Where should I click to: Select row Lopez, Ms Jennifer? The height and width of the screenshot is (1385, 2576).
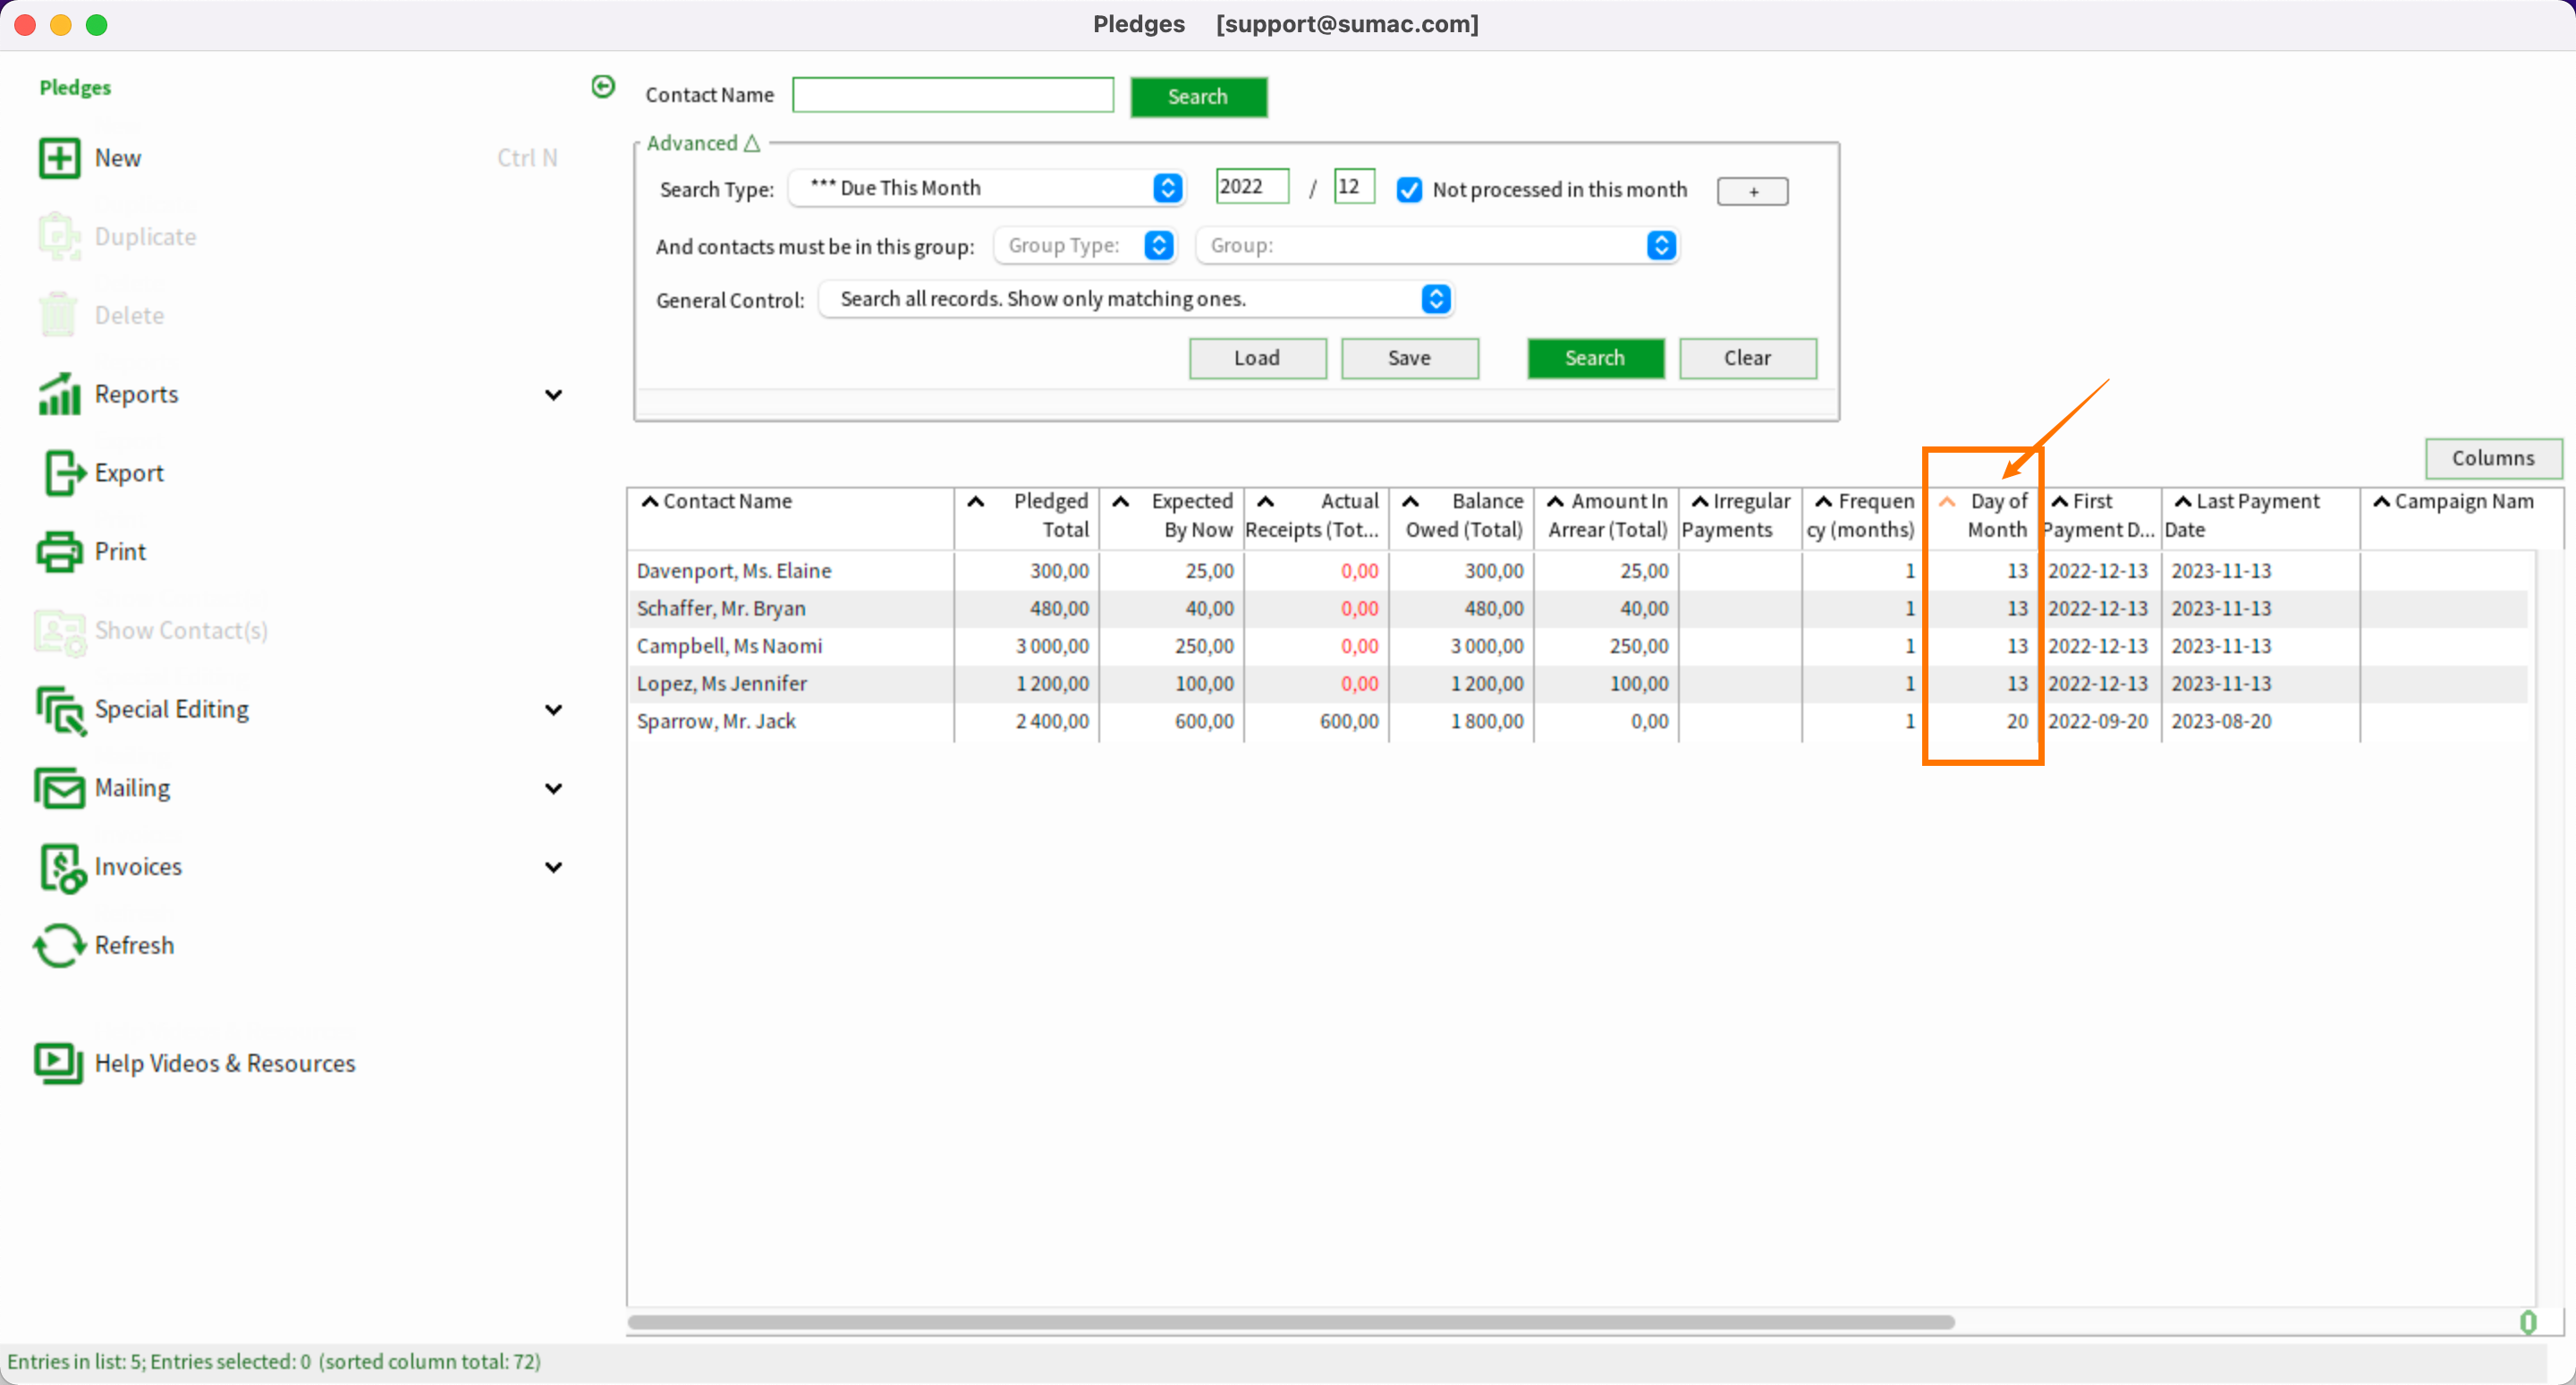[1578, 684]
